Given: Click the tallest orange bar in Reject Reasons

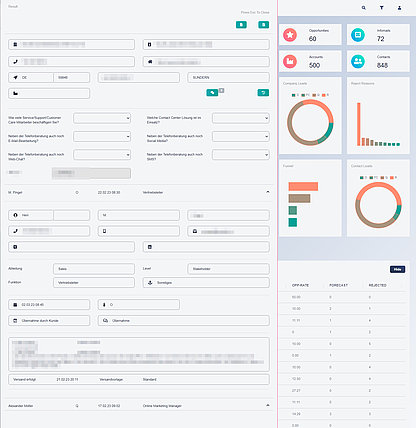Looking at the screenshot, I should point(359,124).
